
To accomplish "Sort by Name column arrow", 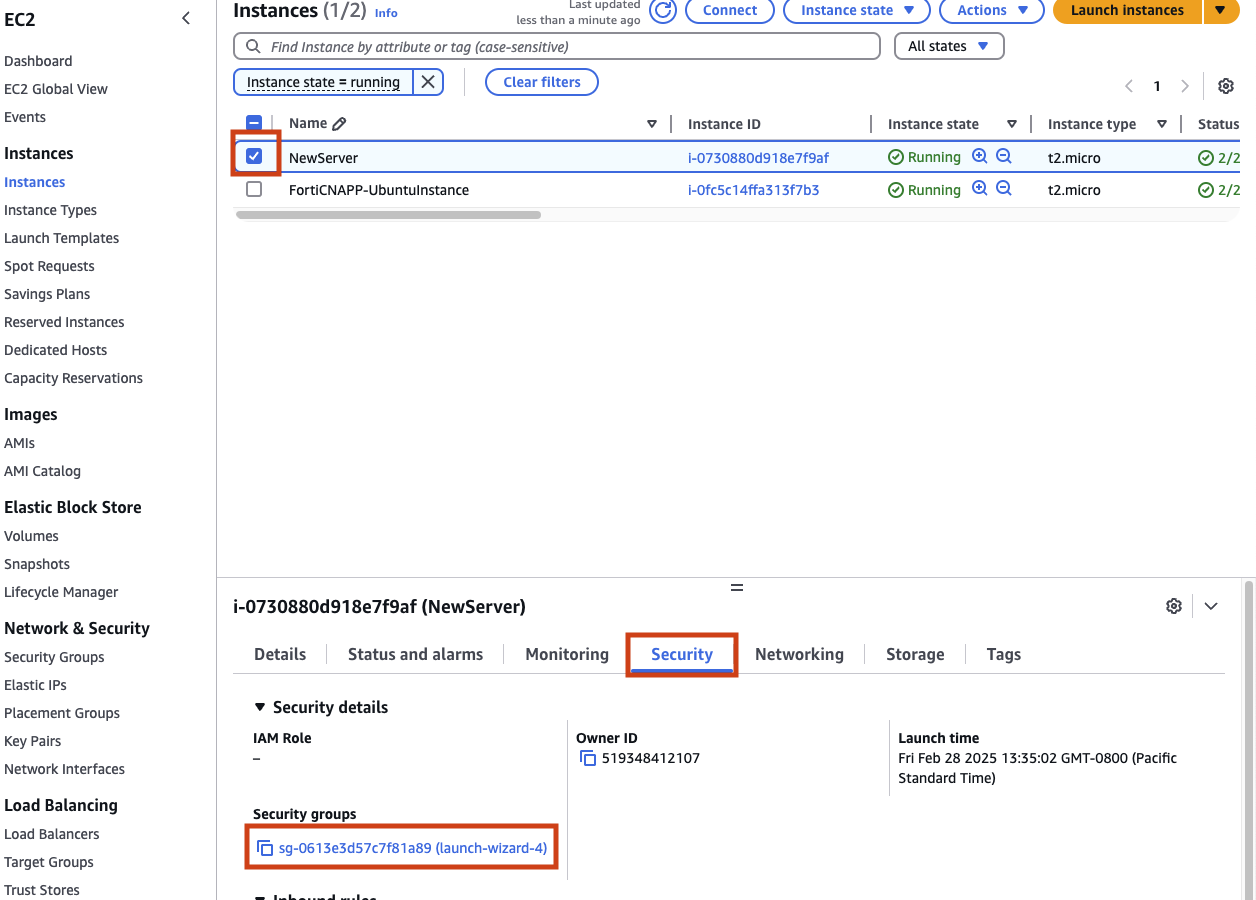I will 652,124.
